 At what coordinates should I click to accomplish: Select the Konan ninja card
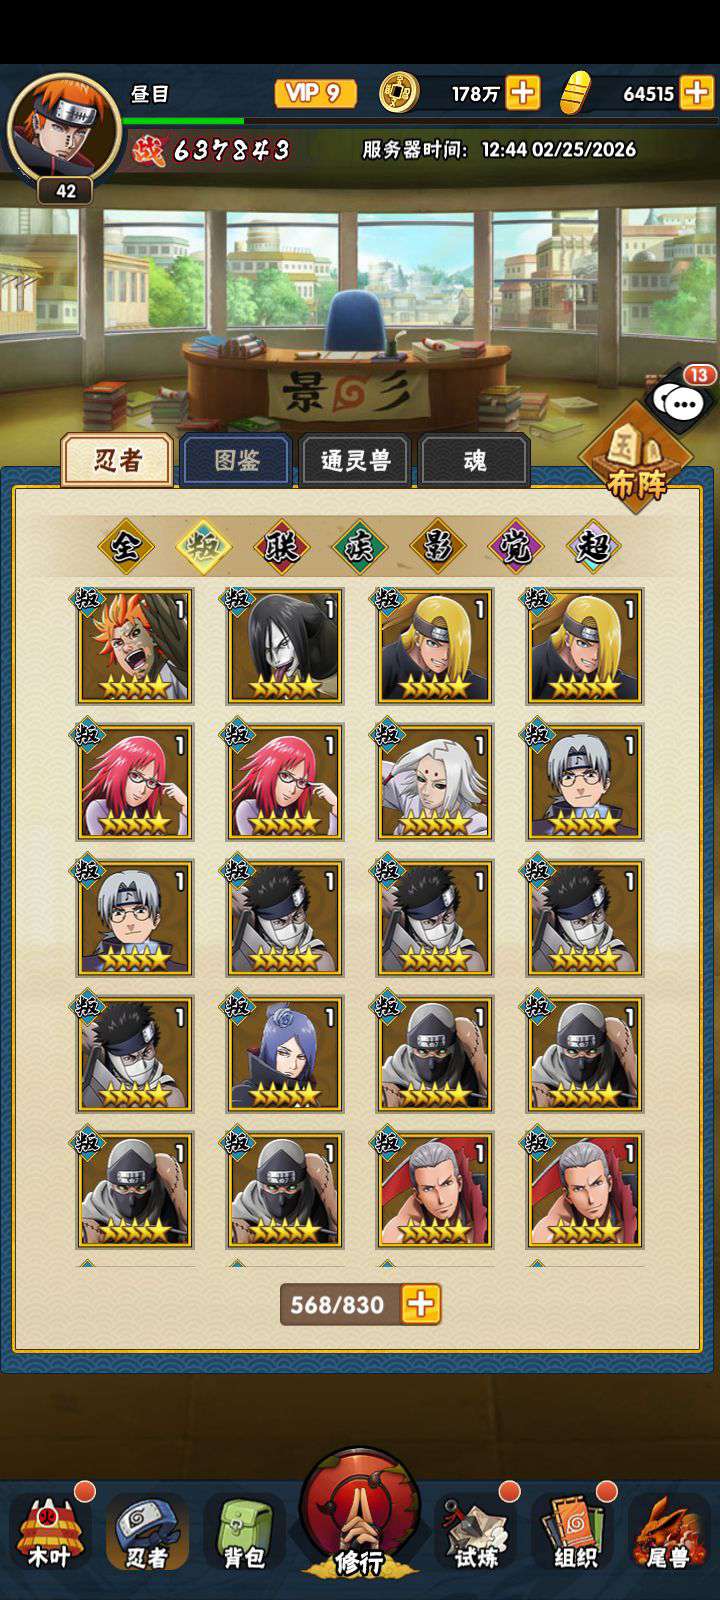[285, 1054]
